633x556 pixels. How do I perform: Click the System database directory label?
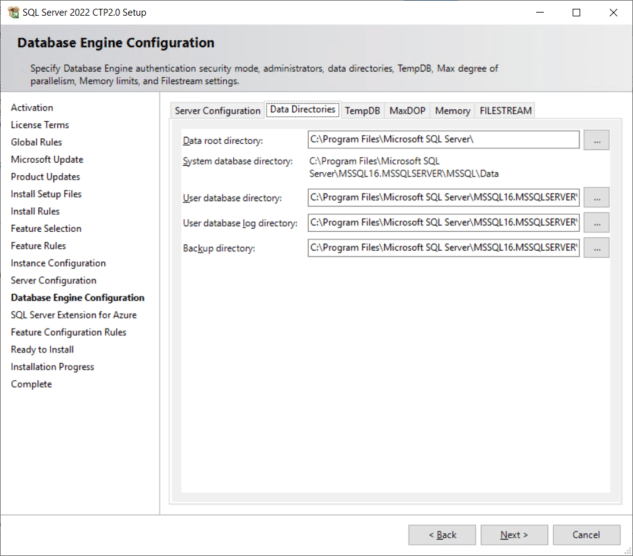coord(238,162)
